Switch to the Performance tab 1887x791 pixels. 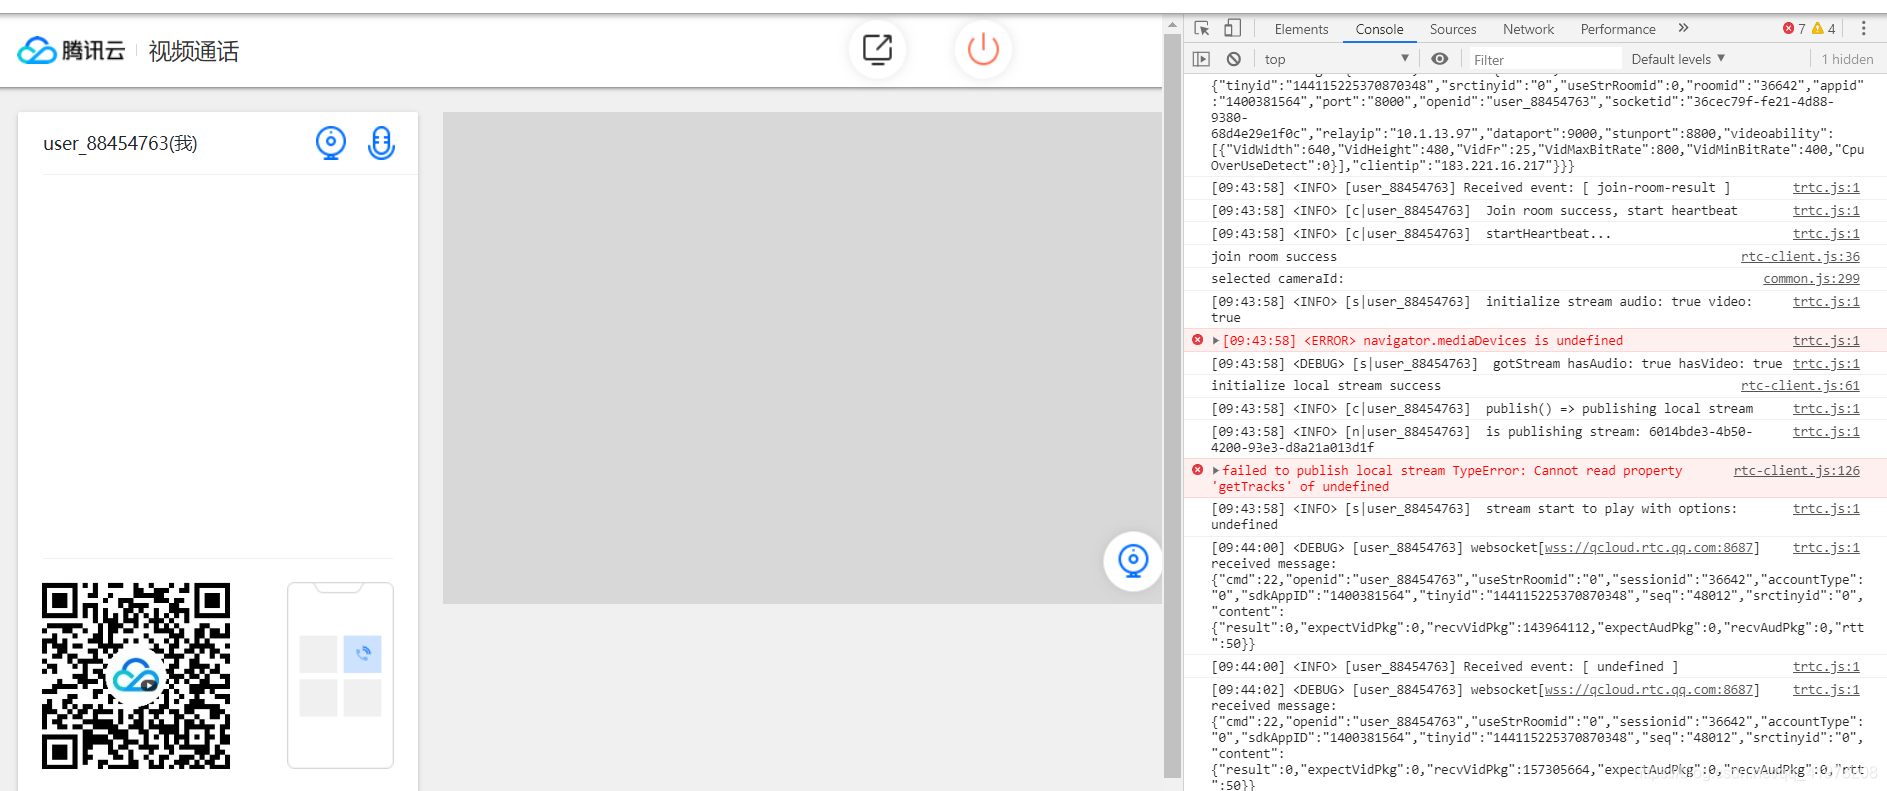[x=1618, y=29]
